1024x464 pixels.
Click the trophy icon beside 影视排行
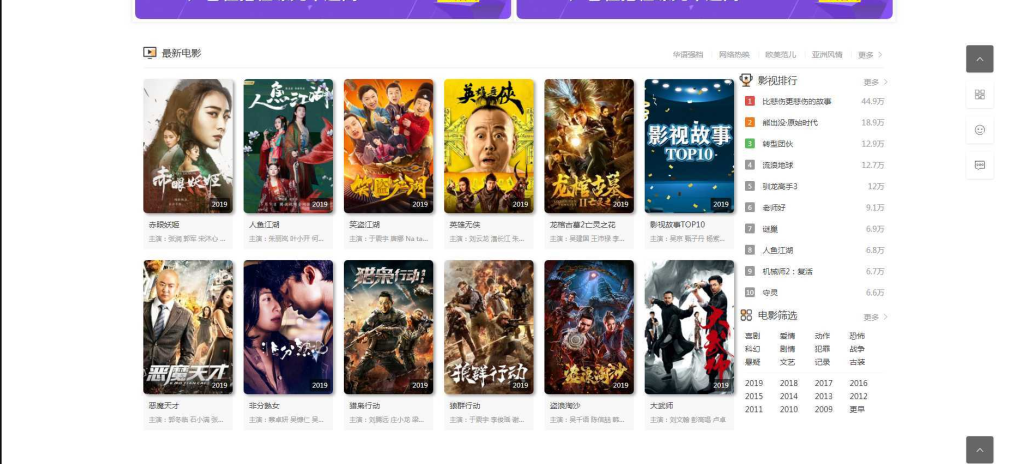[x=746, y=80]
